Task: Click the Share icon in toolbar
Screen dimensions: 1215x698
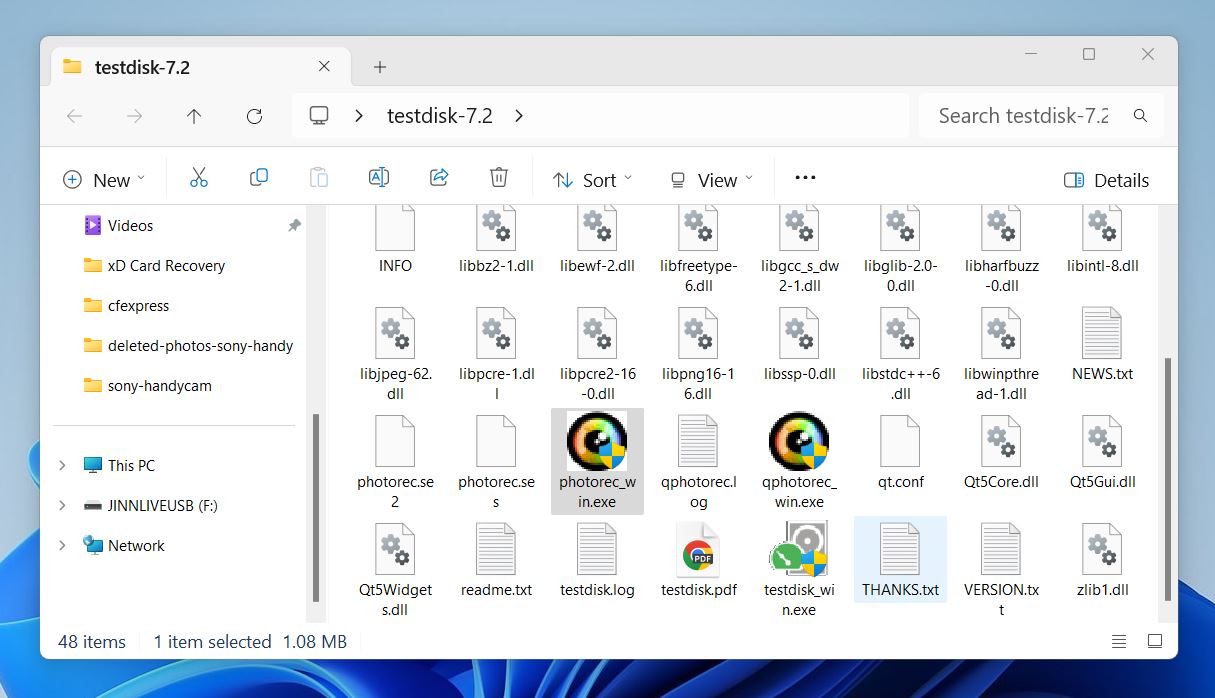Action: tap(439, 178)
